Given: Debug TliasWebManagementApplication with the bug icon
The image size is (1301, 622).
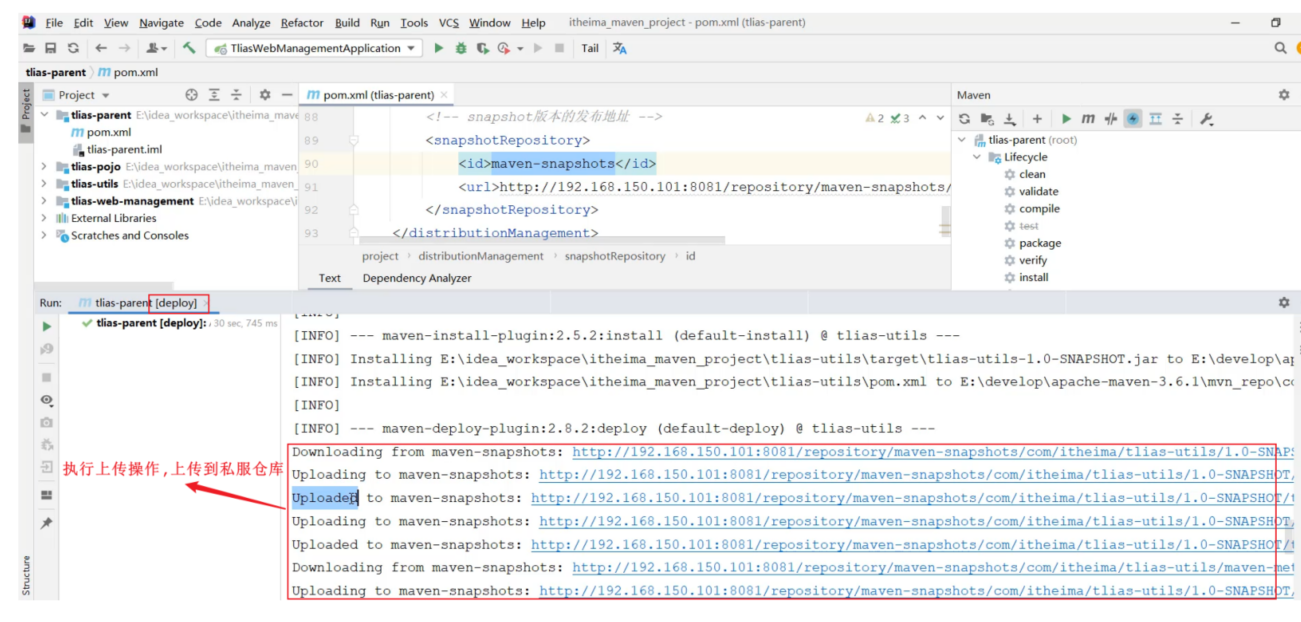Looking at the screenshot, I should (x=460, y=48).
